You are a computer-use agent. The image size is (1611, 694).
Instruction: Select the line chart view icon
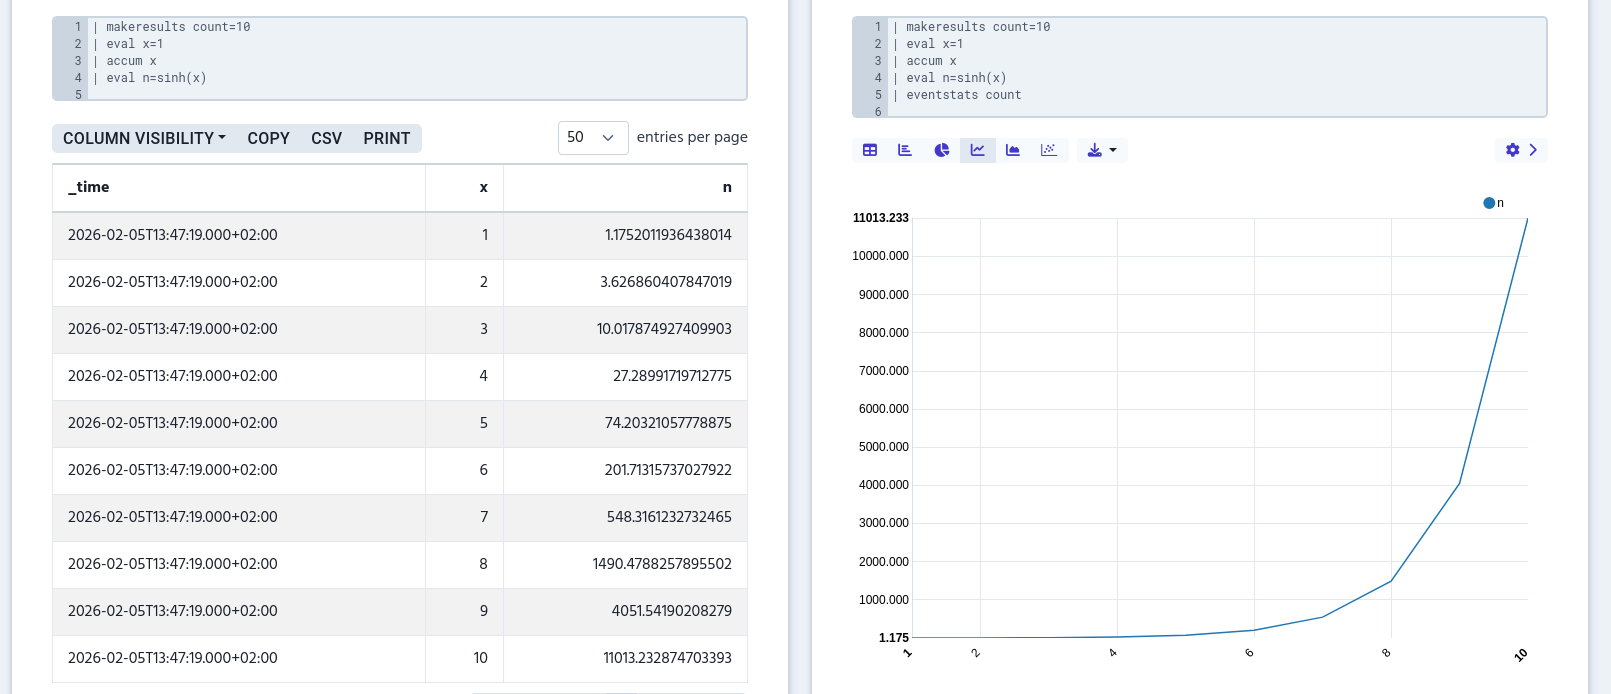[x=978, y=150]
